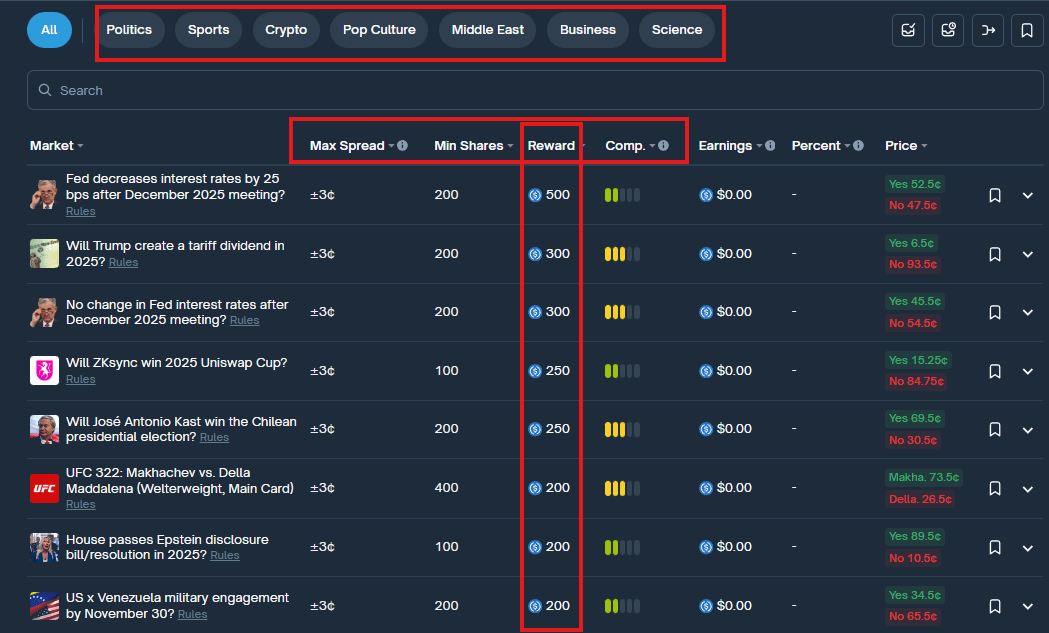Switch to the Politics category
The height and width of the screenshot is (633, 1049).
click(x=129, y=30)
